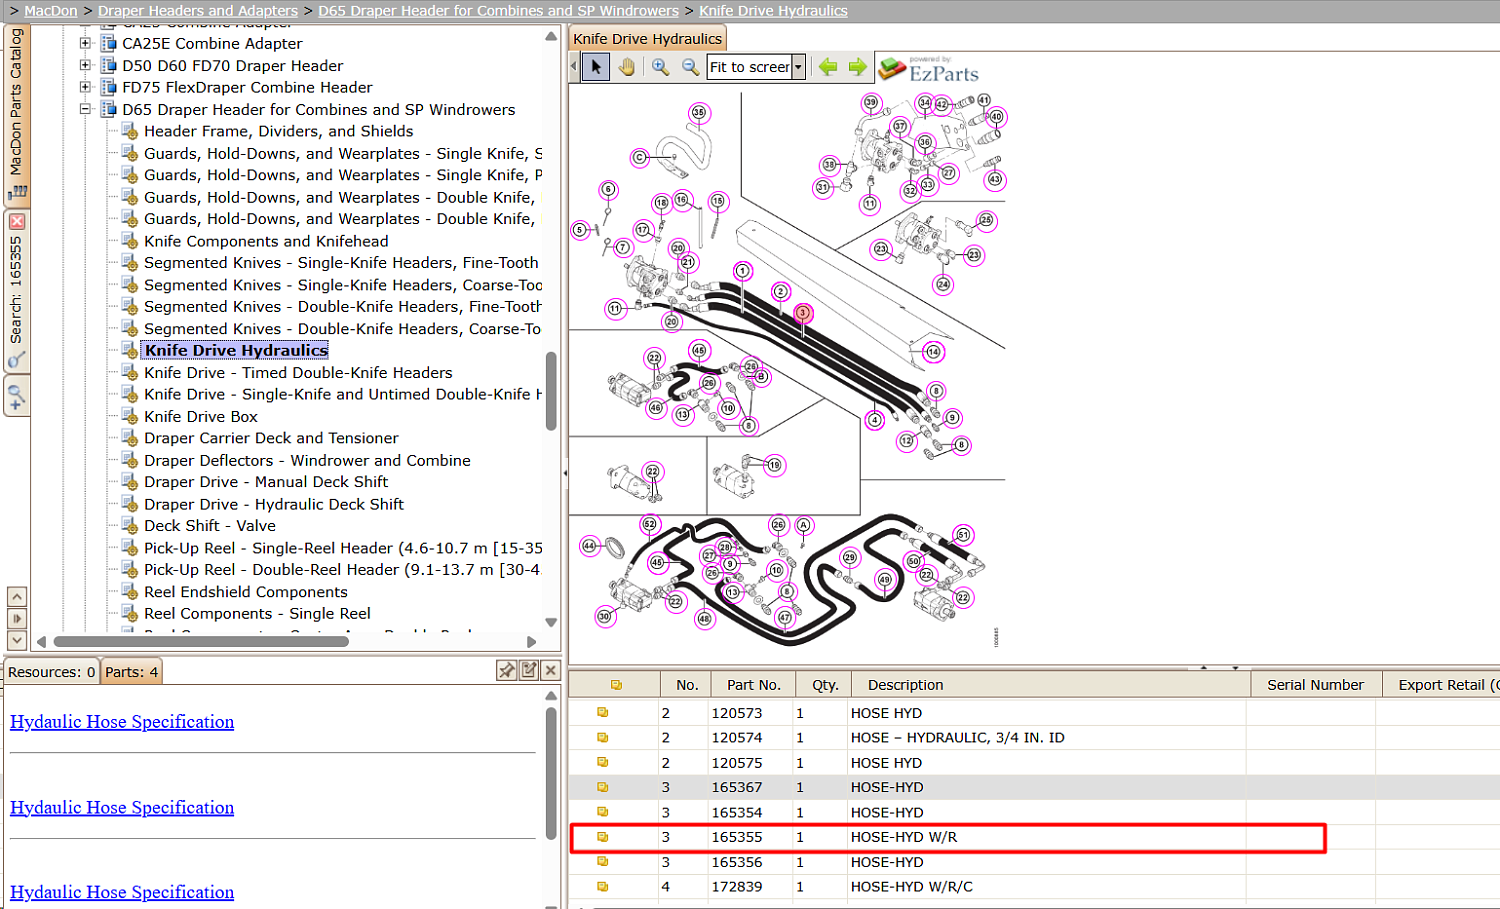This screenshot has width=1500, height=909.
Task: Click the tree scroll-down arrow
Action: click(551, 623)
